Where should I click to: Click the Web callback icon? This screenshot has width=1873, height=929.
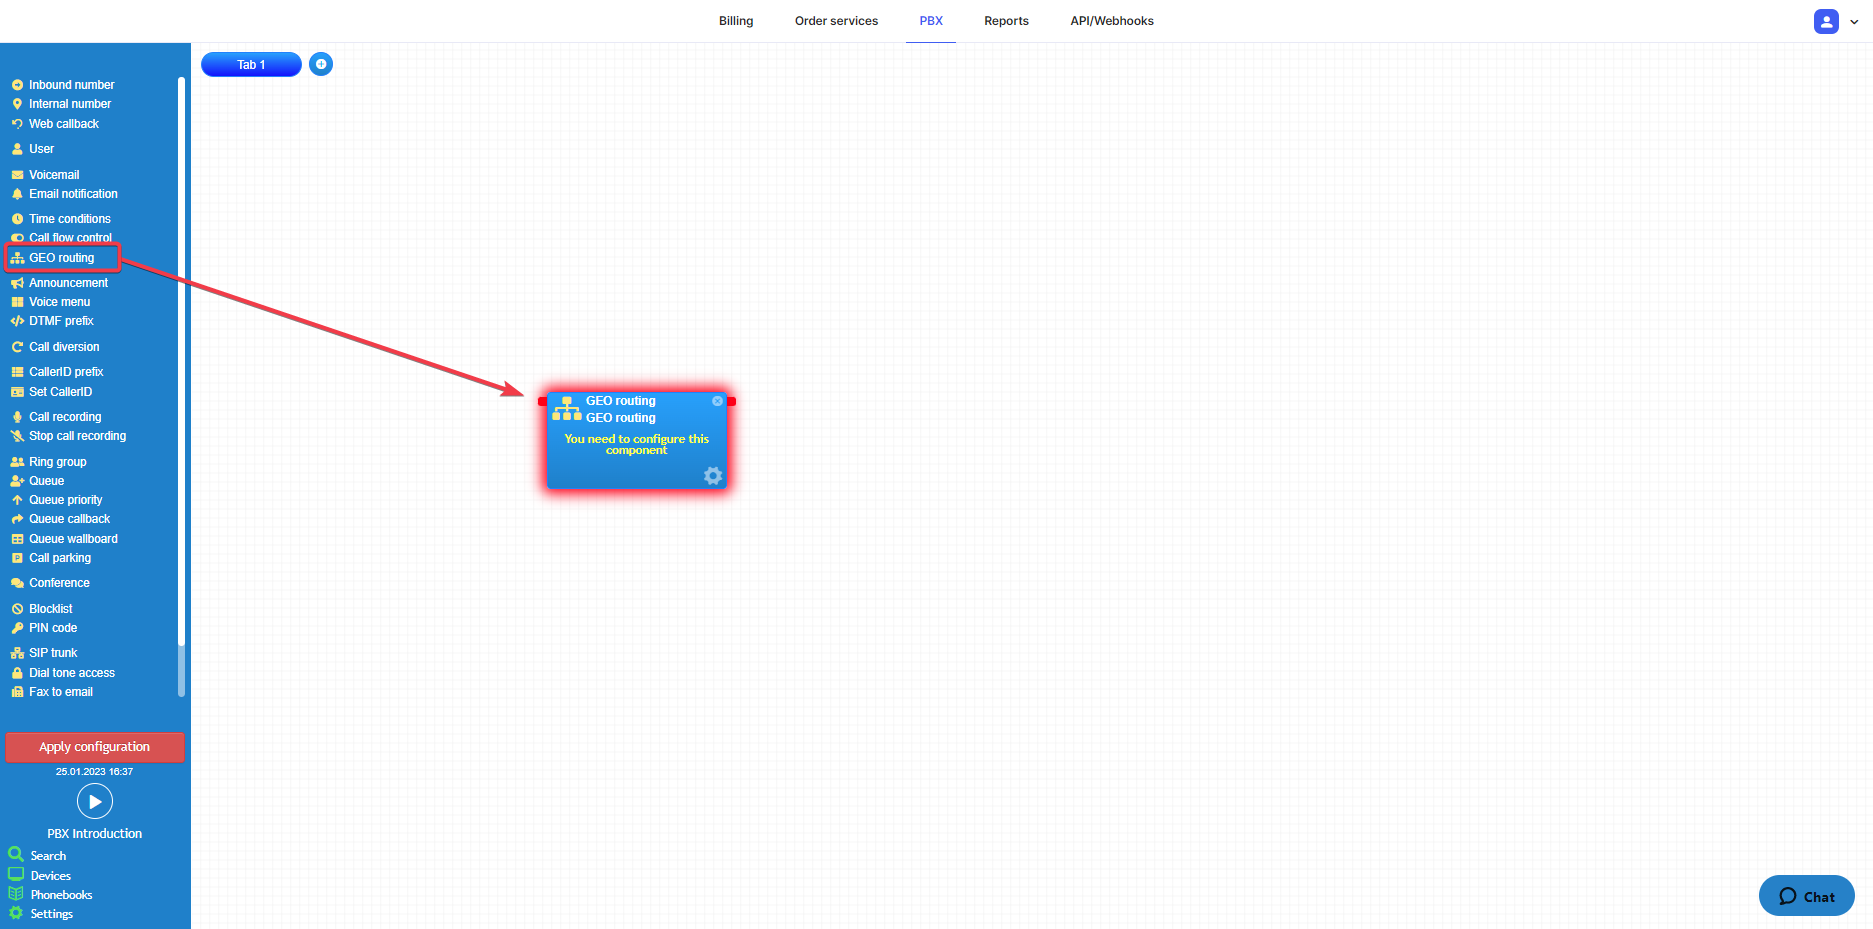[17, 124]
